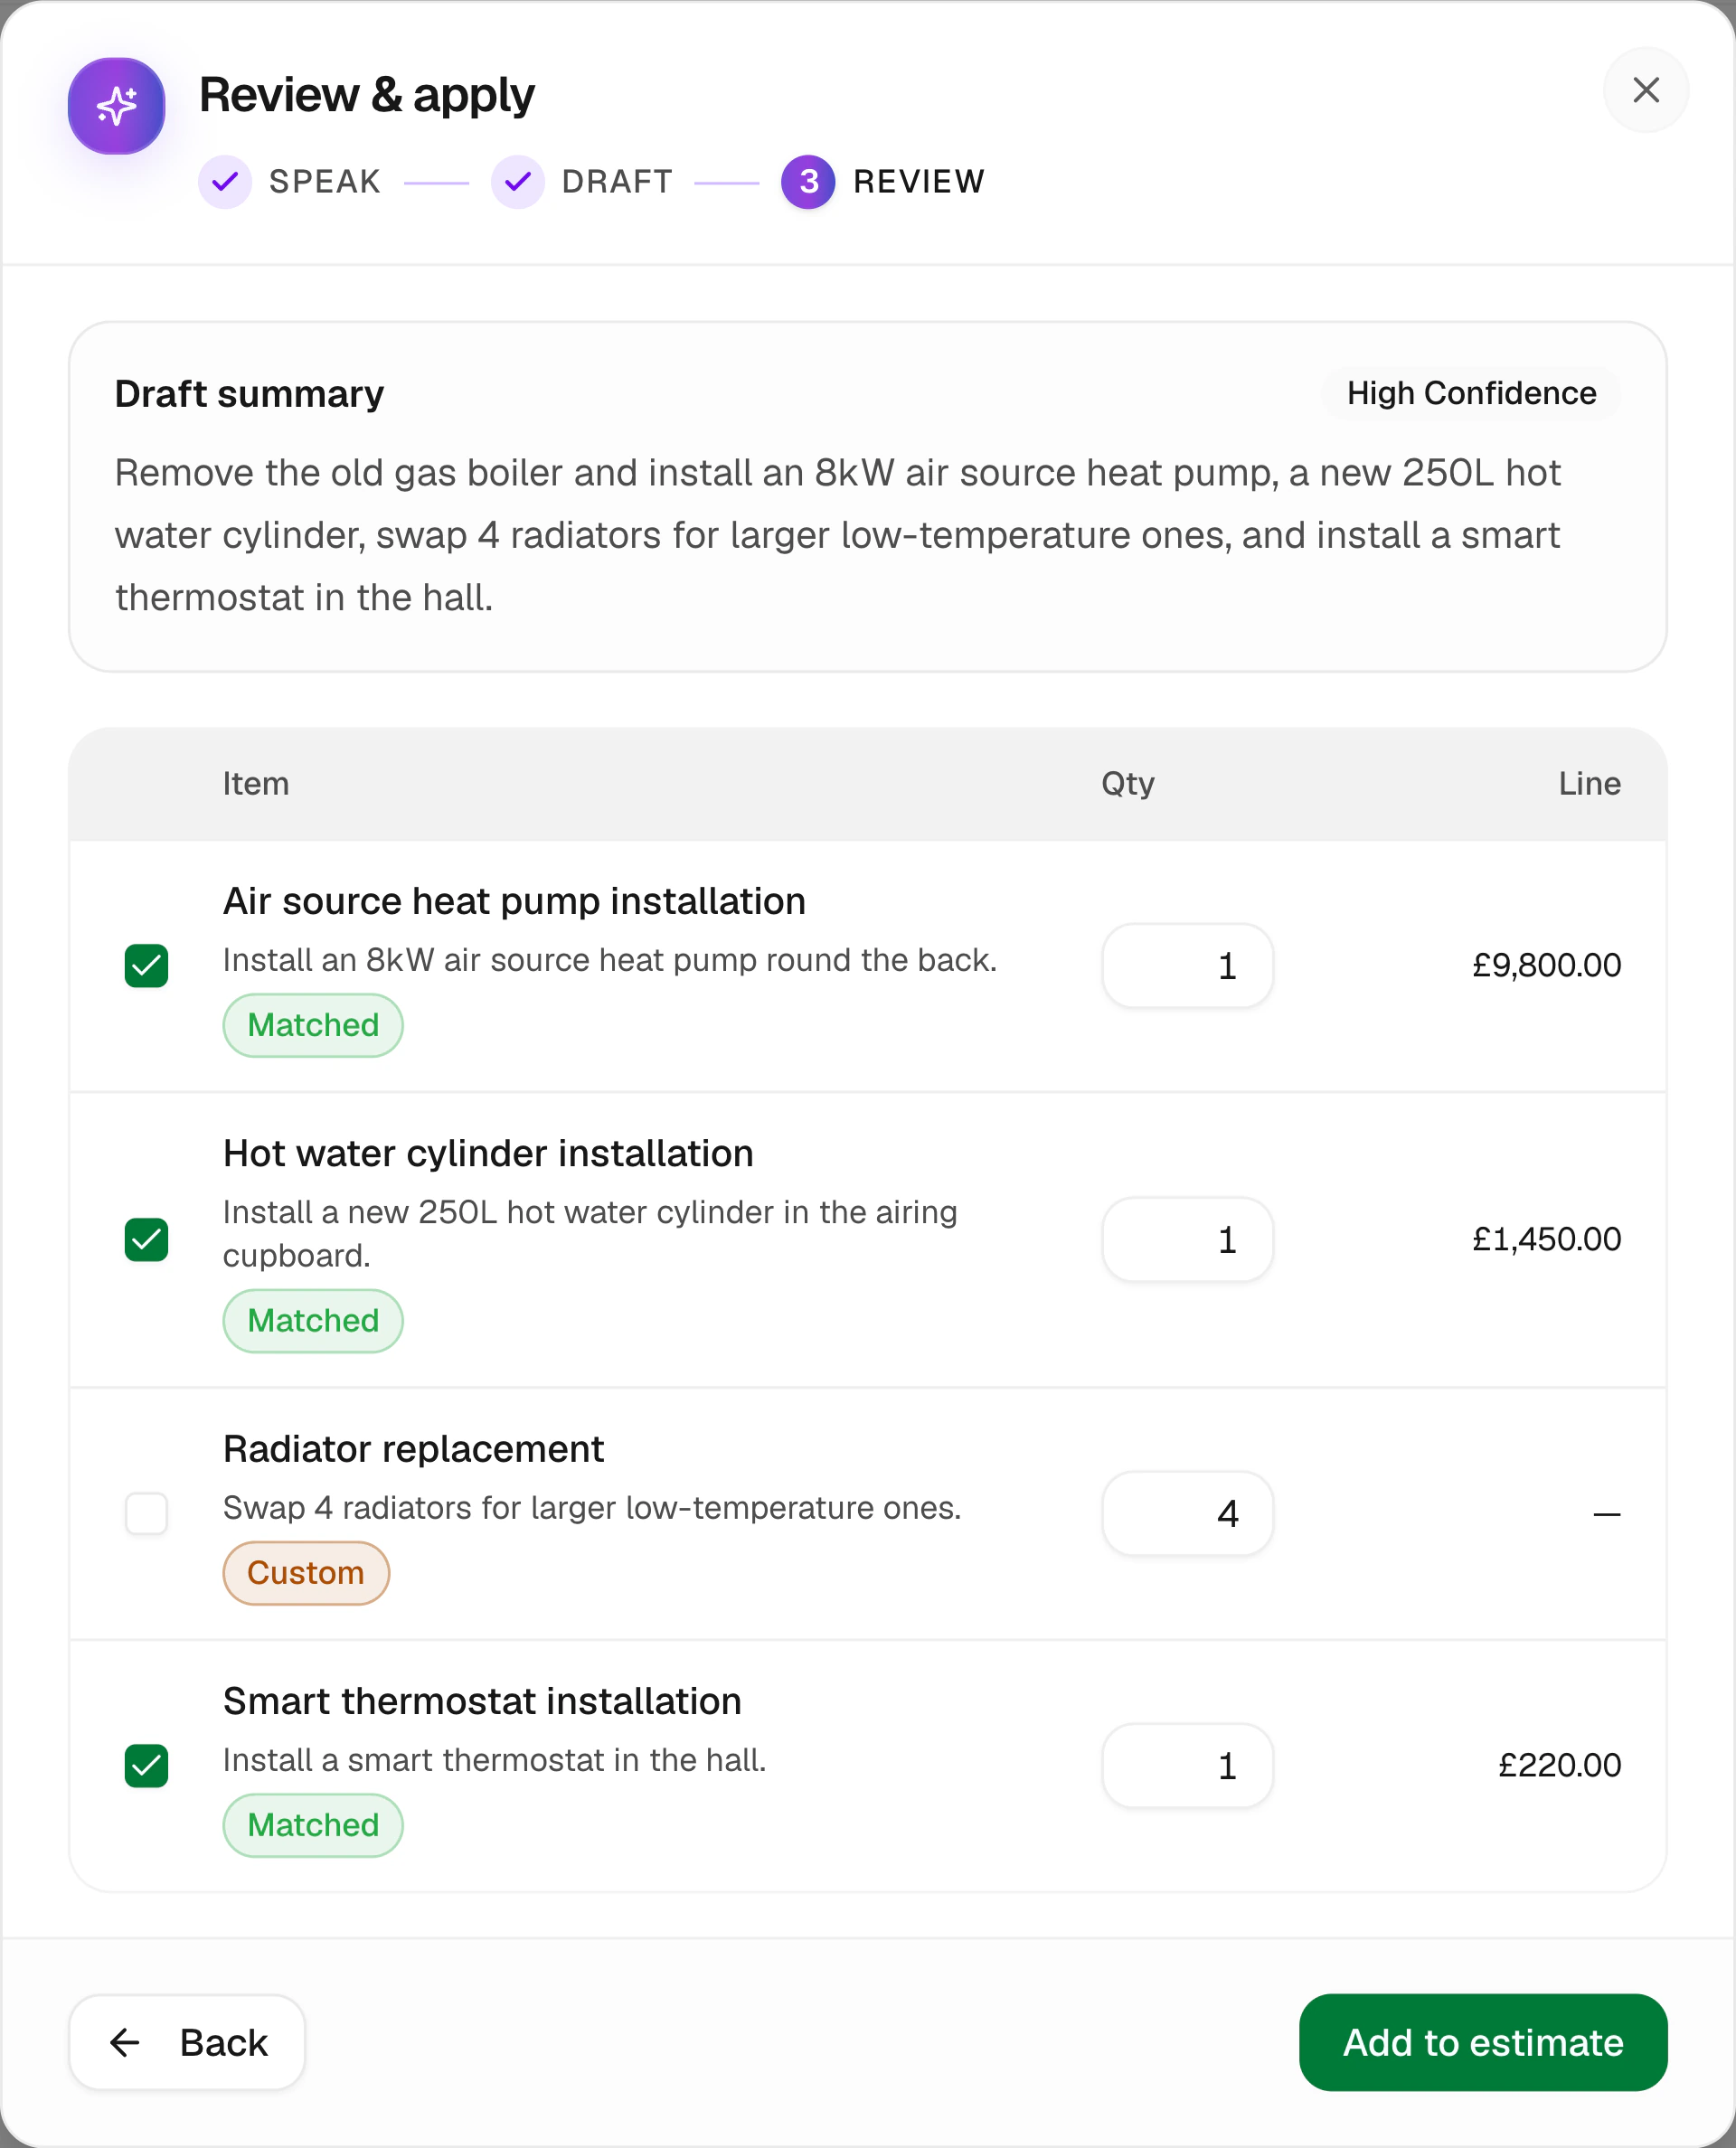The width and height of the screenshot is (1736, 2148).
Task: Click the £9,800.00 line total
Action: point(1546,965)
